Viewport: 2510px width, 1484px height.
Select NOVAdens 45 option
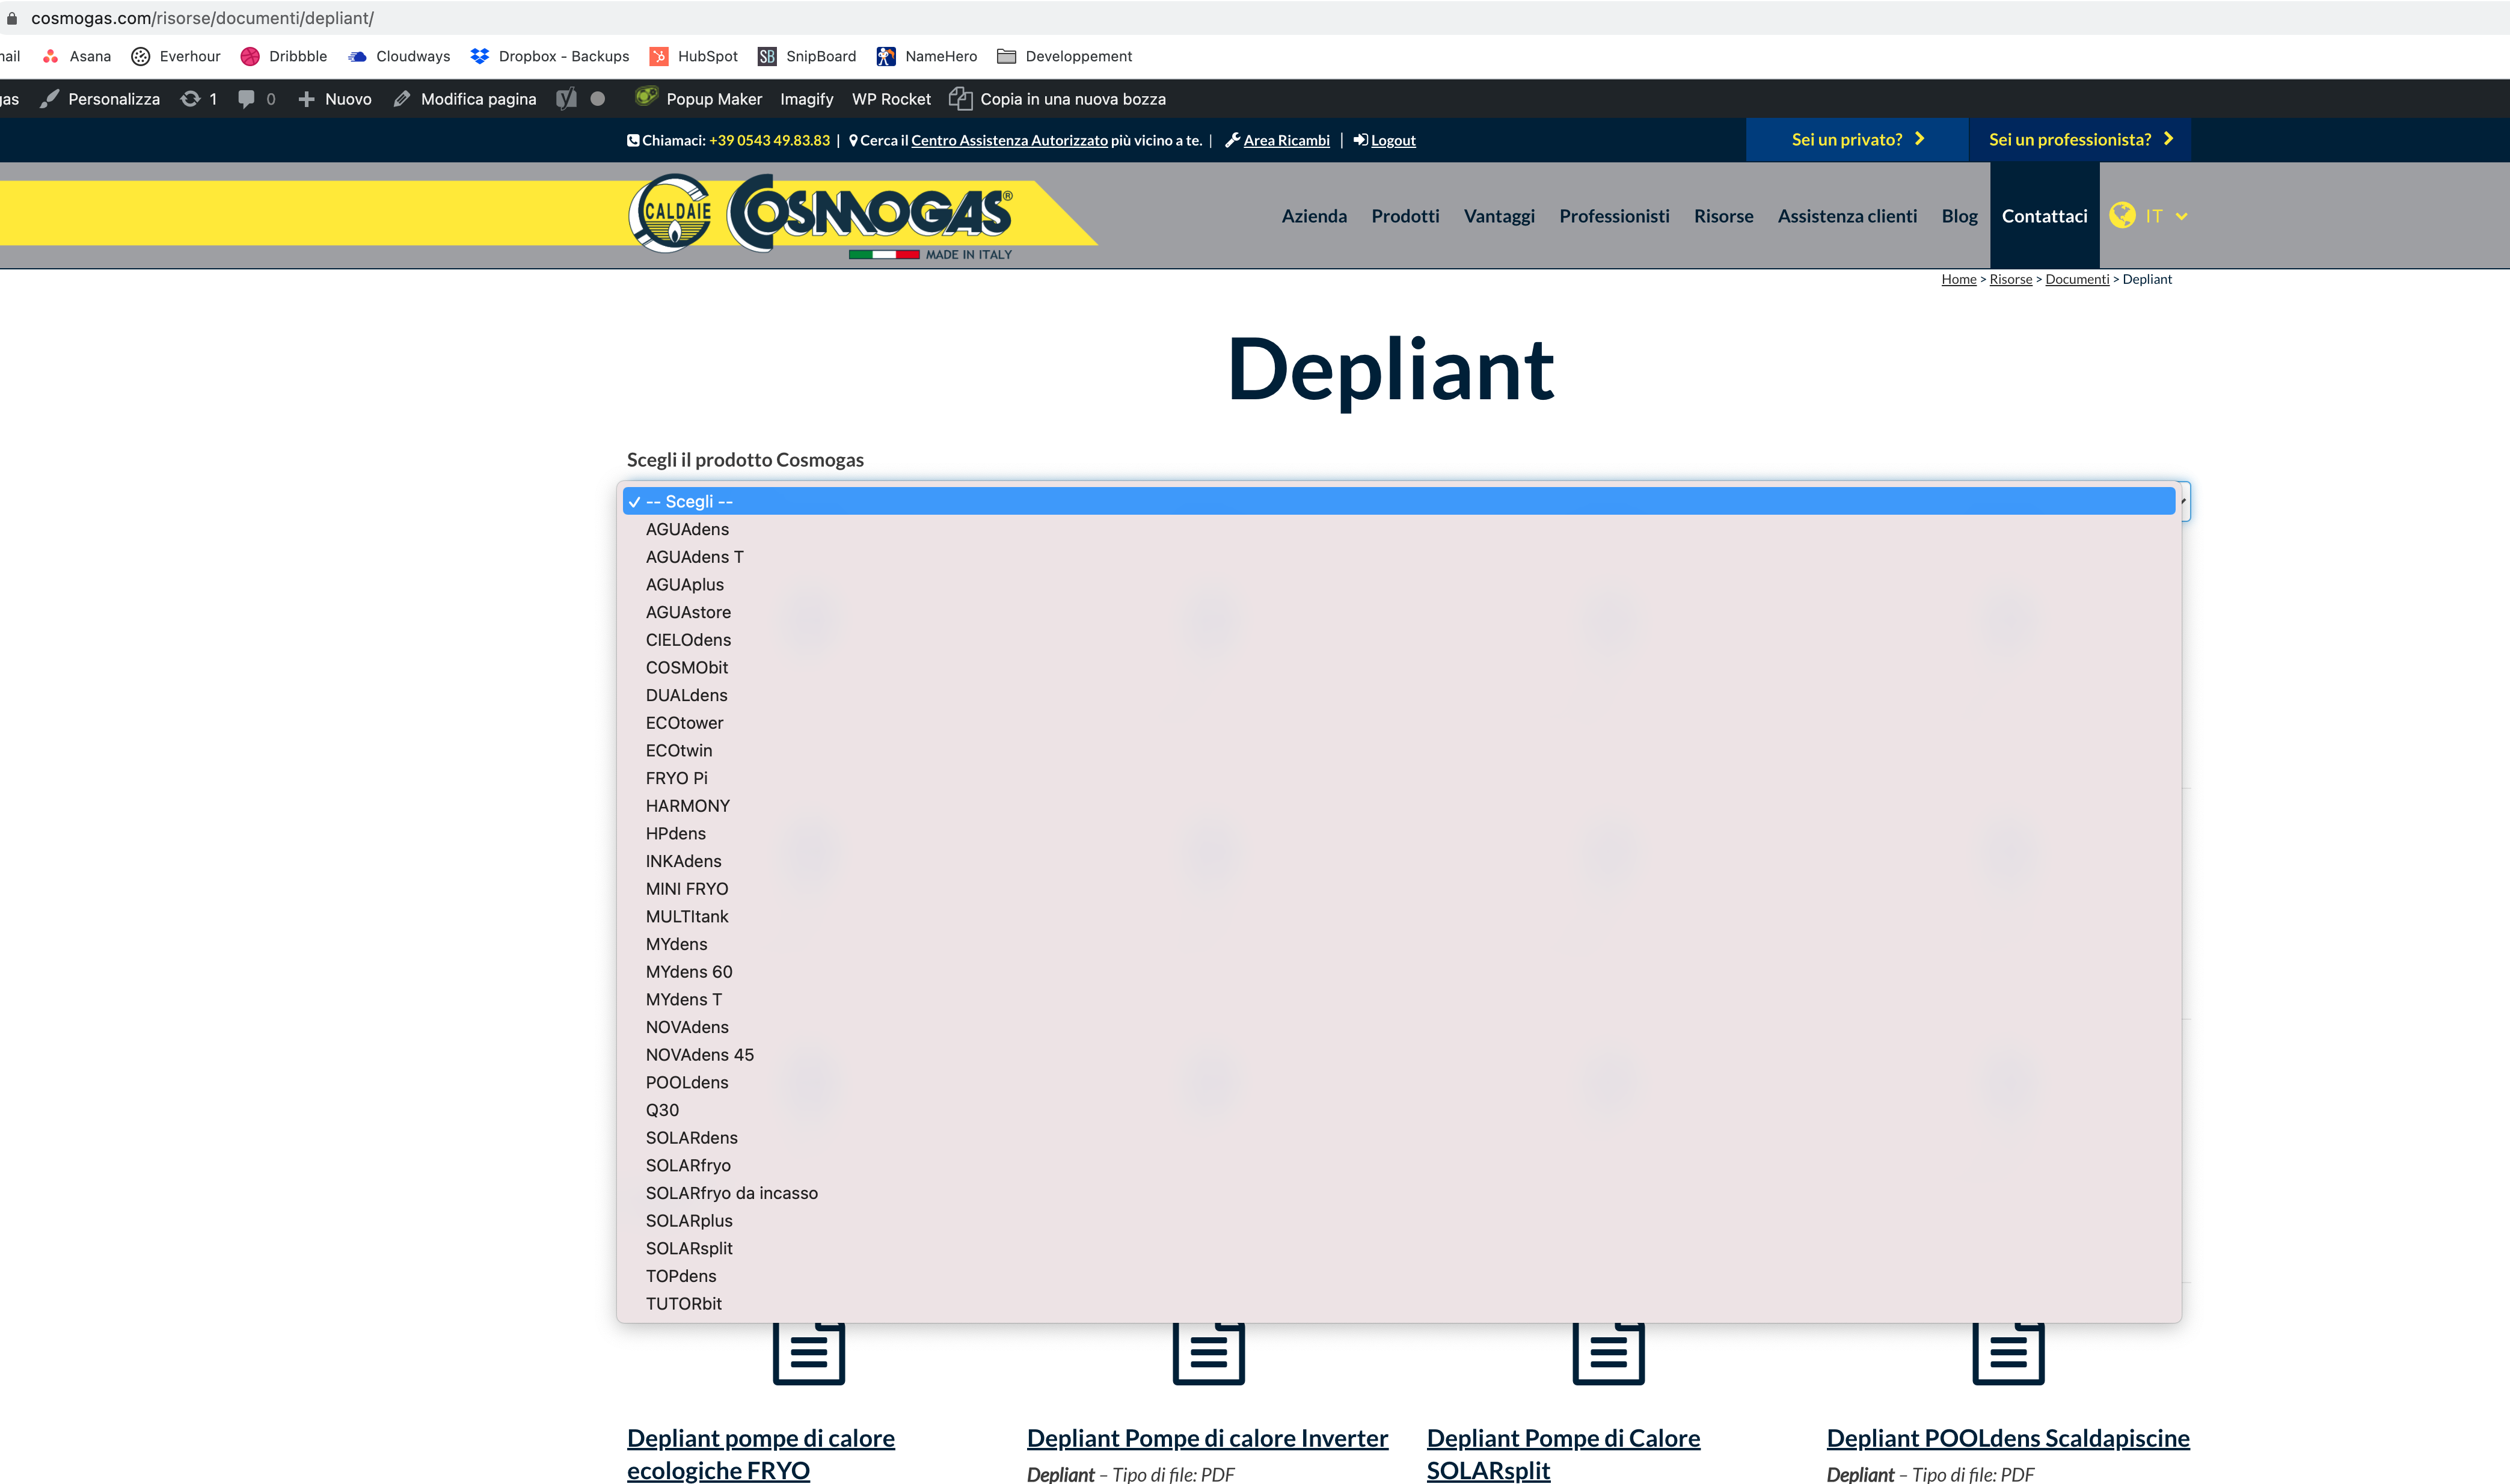pos(1398,1055)
